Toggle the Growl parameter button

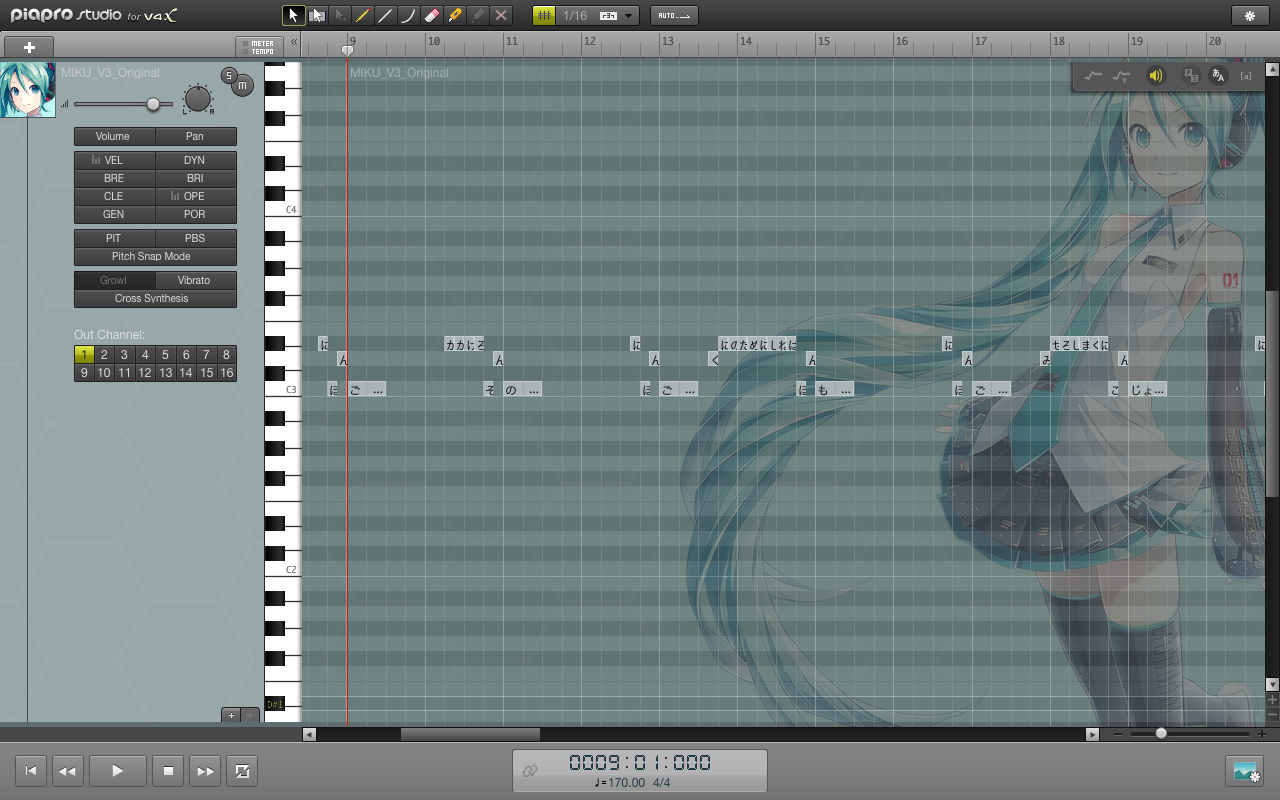(x=114, y=280)
